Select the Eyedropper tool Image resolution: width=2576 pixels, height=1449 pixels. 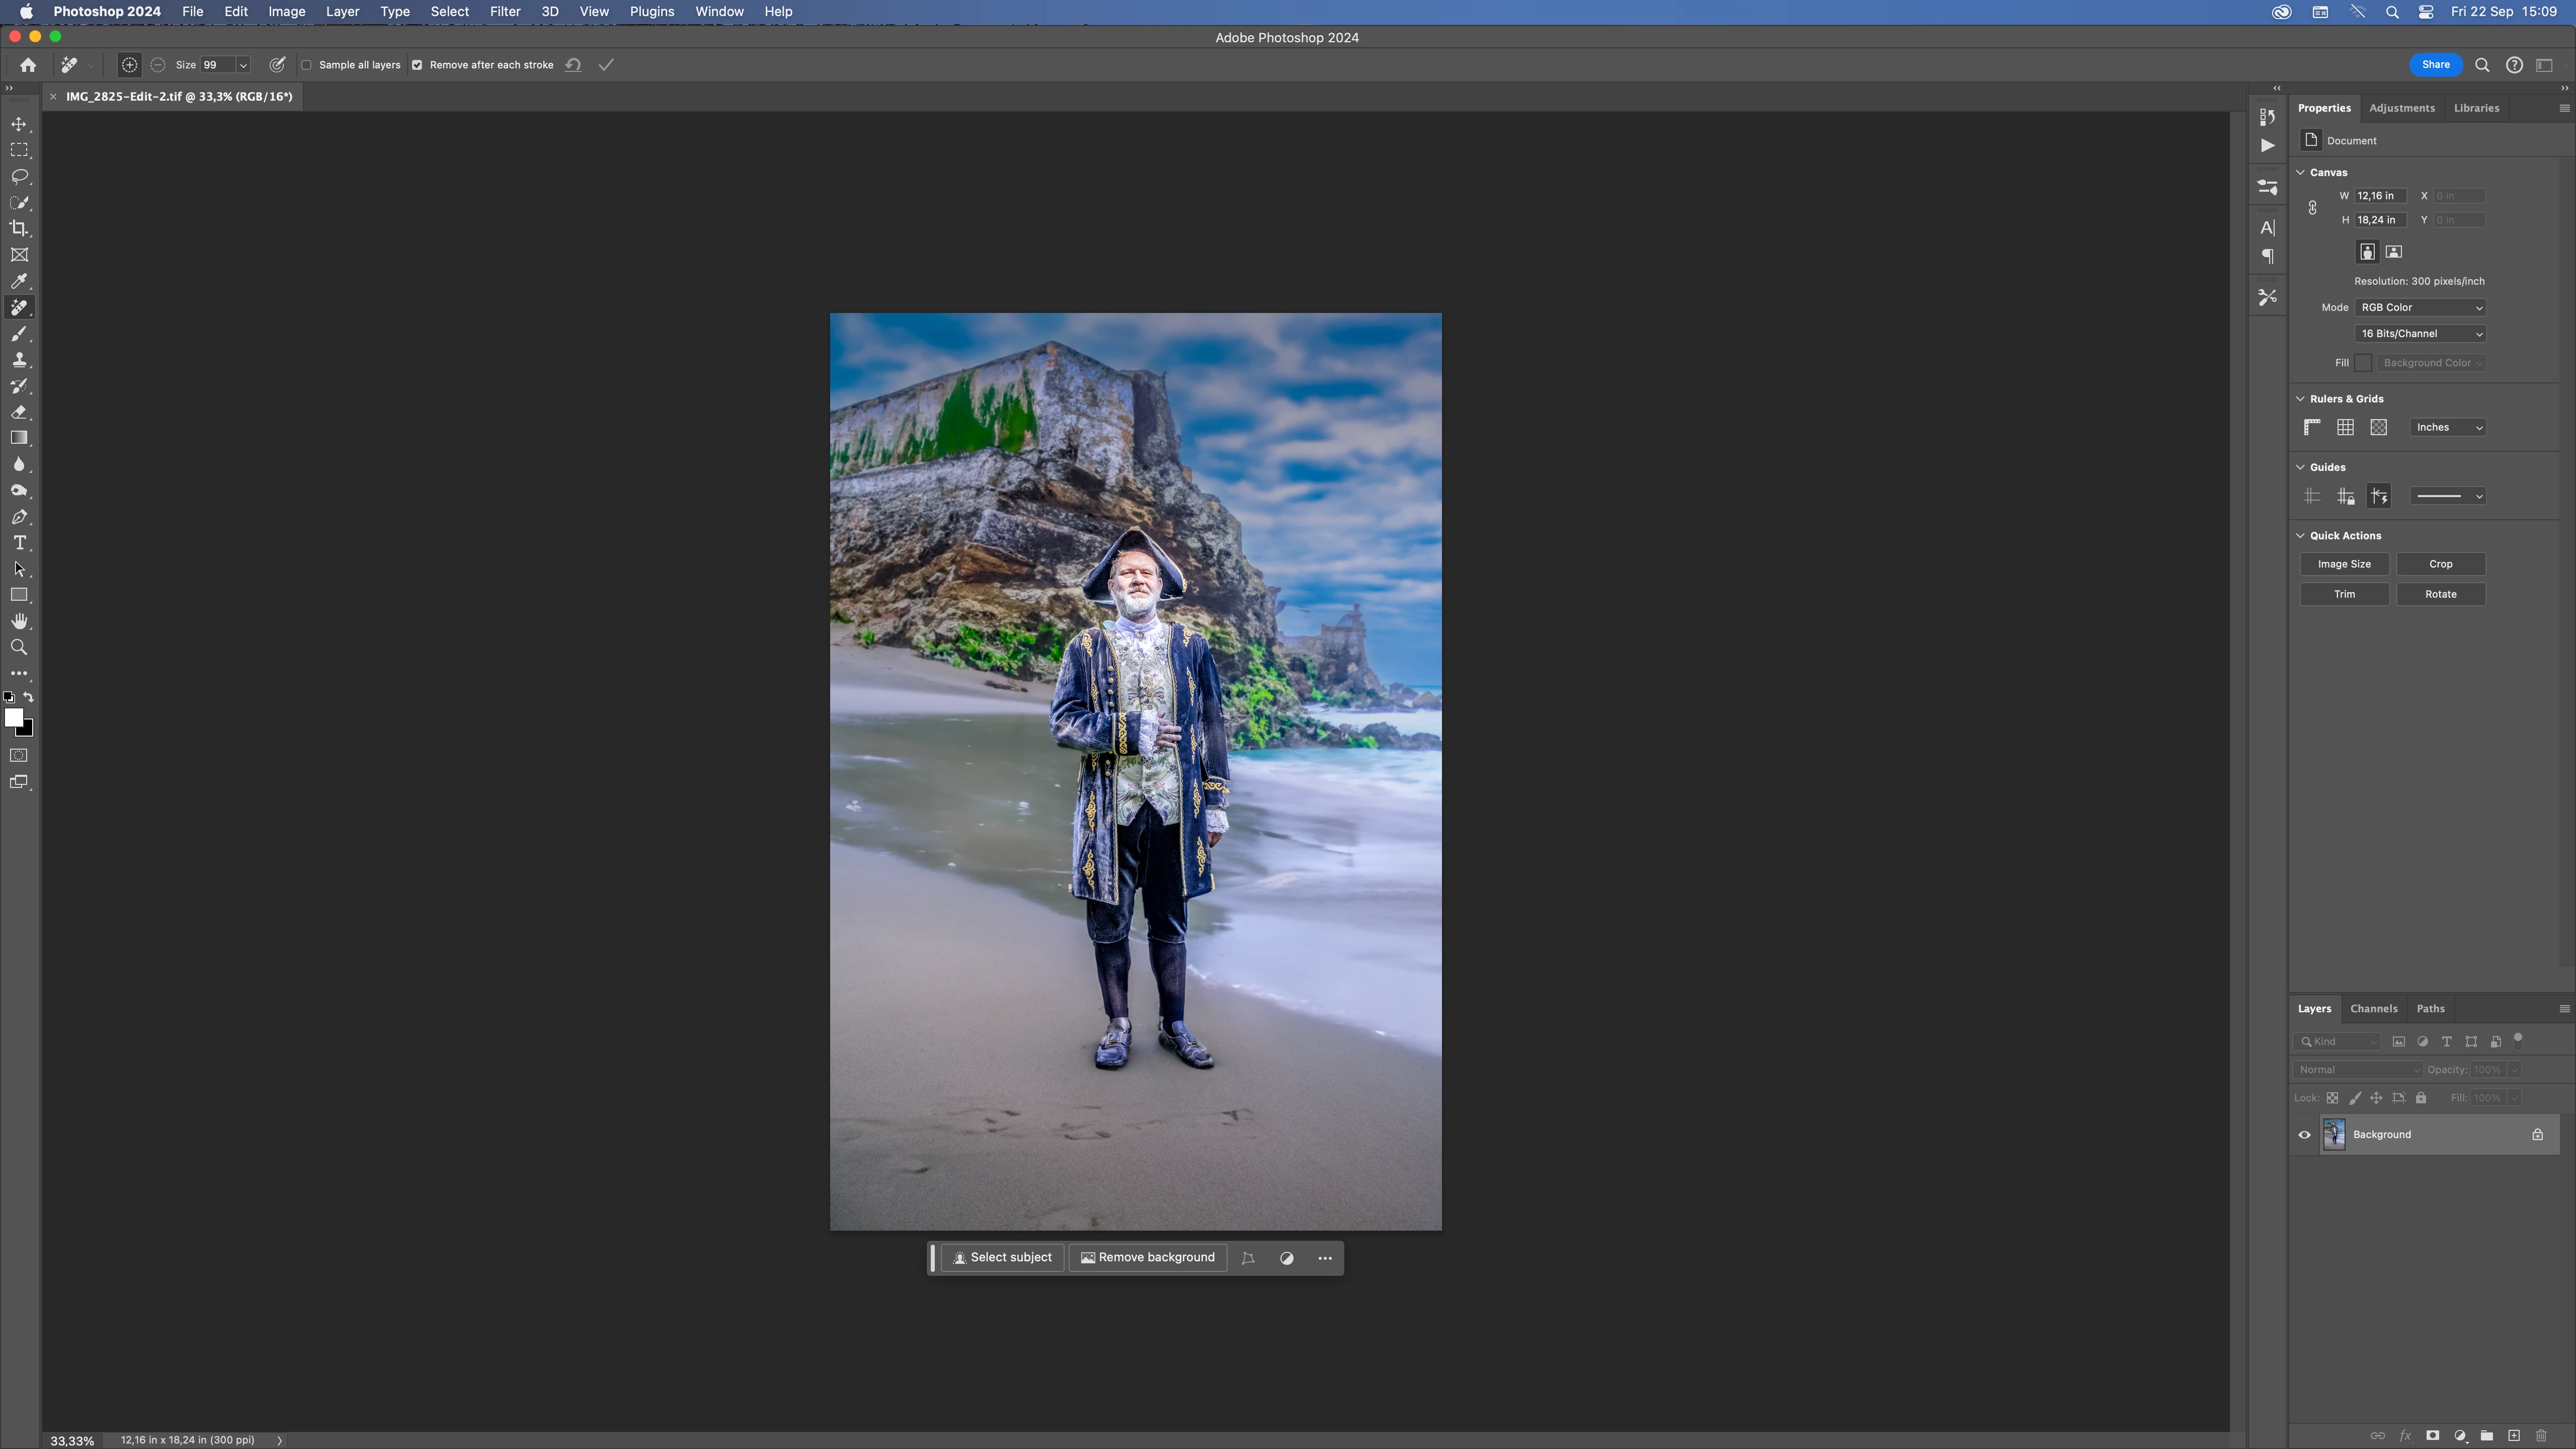pyautogui.click(x=19, y=281)
